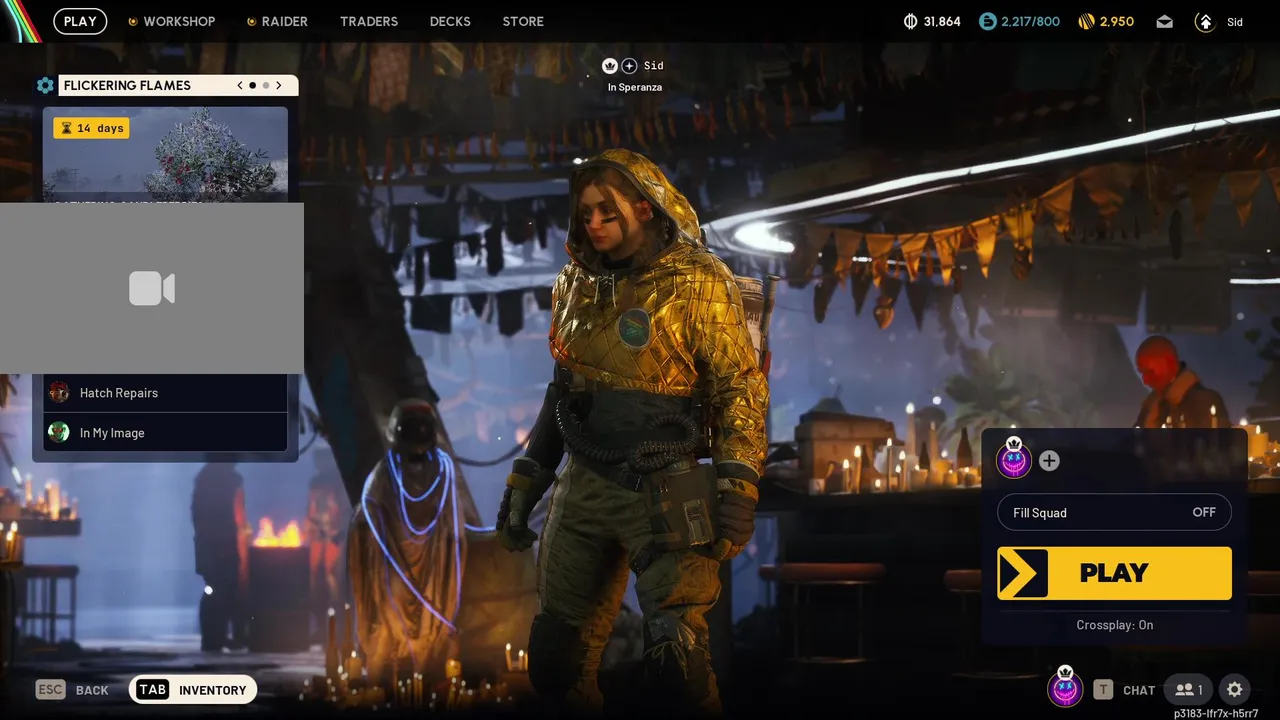
Task: Click the purple squad avatar in play panel
Action: [1014, 460]
